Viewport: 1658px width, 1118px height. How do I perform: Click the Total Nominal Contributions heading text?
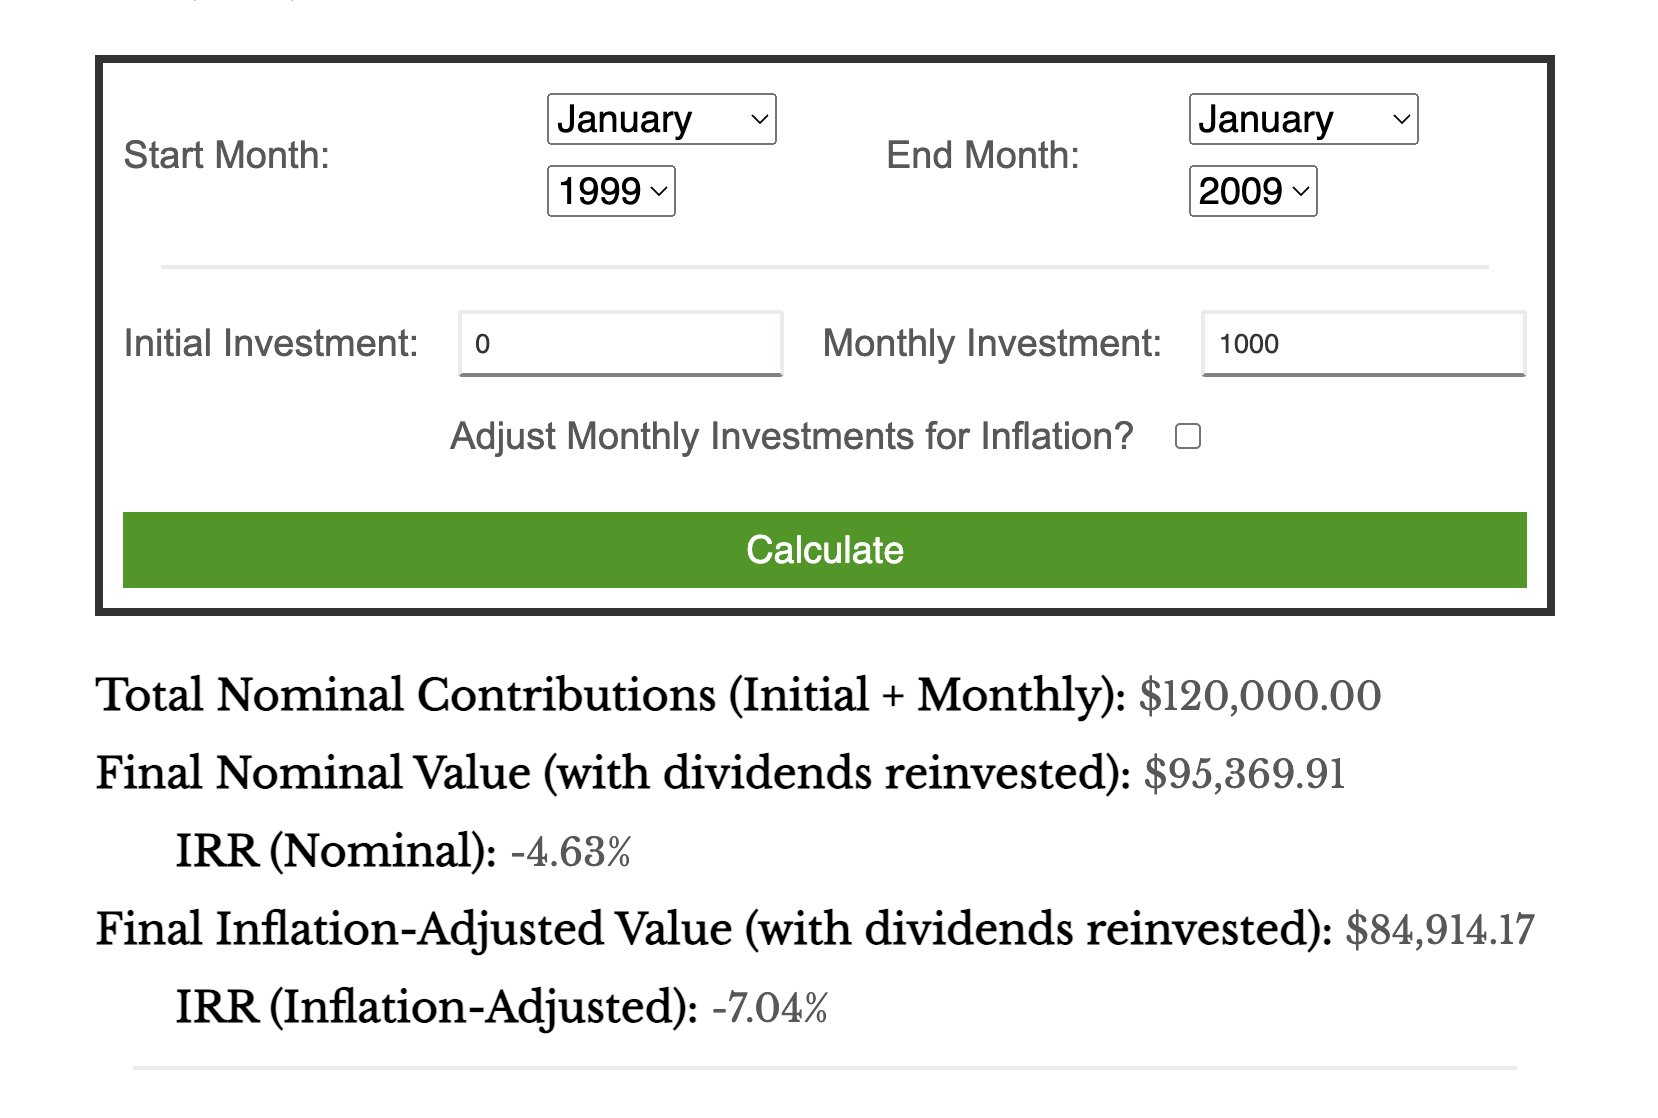pos(610,696)
